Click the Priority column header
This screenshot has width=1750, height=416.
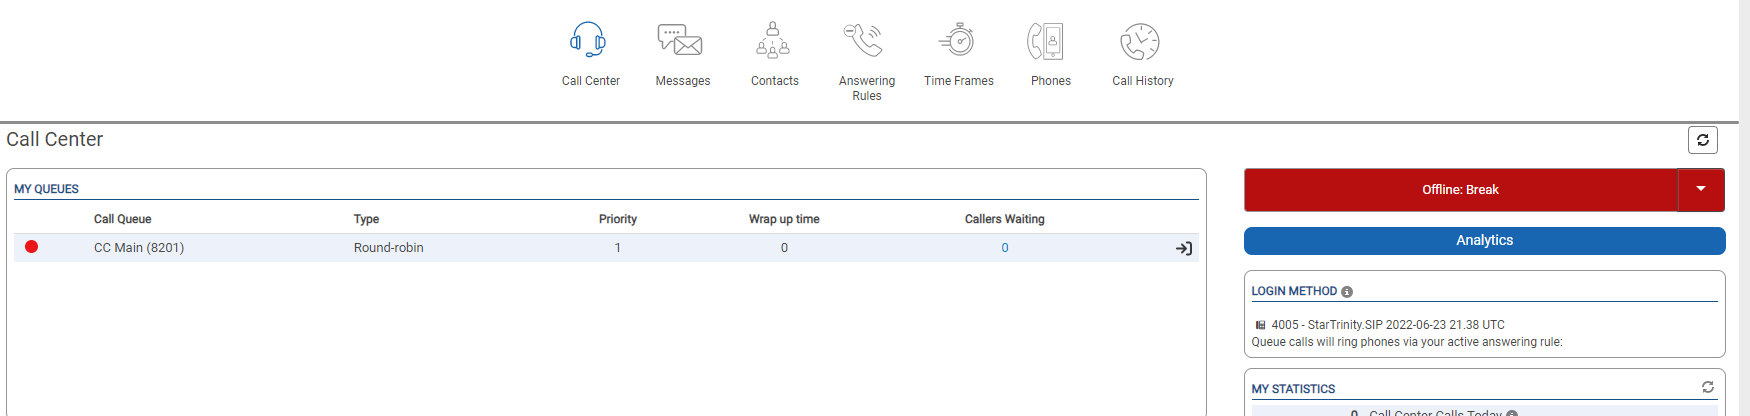(618, 219)
